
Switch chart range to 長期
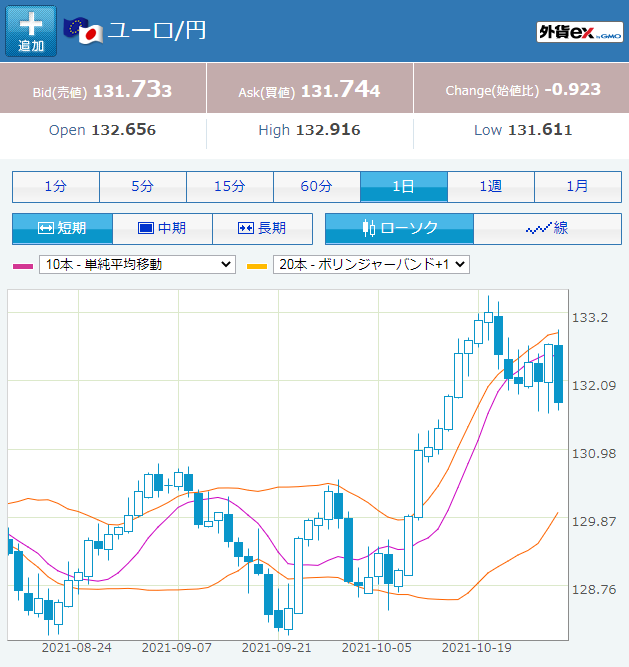[262, 229]
